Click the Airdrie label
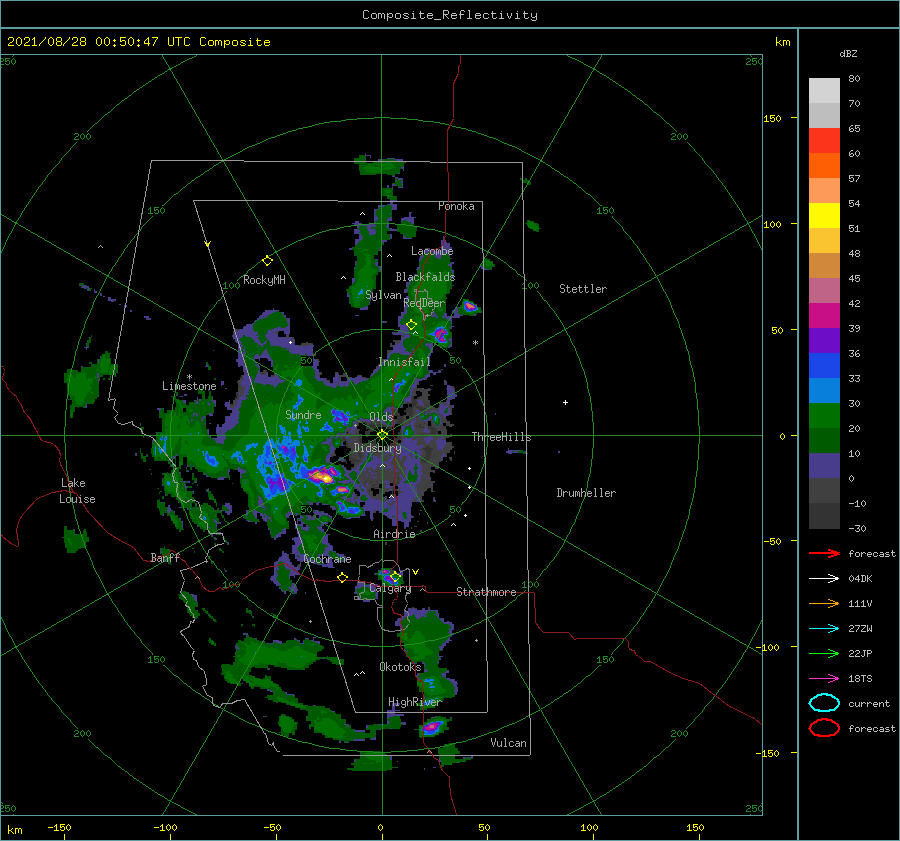900x841 pixels. tap(394, 534)
